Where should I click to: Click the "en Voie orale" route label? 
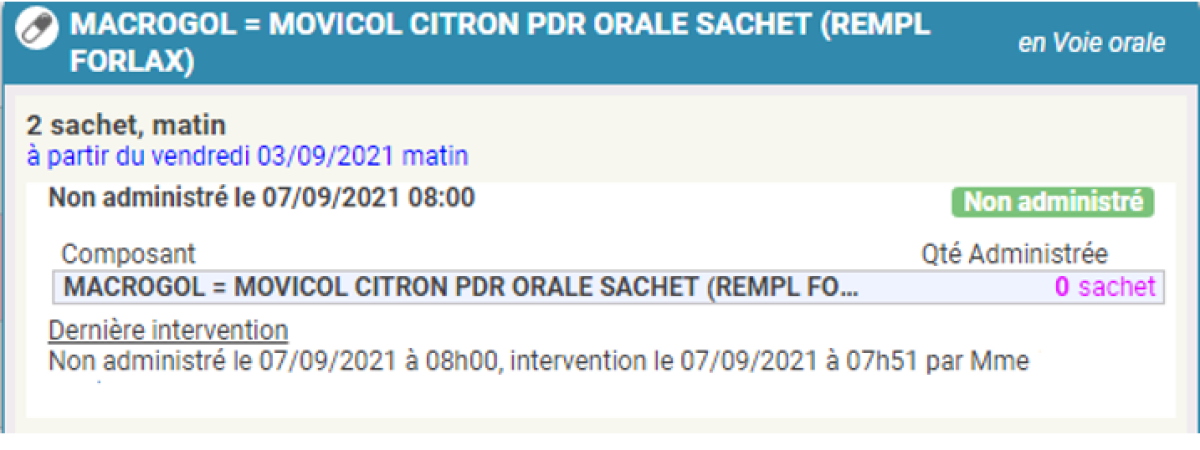coord(1091,44)
